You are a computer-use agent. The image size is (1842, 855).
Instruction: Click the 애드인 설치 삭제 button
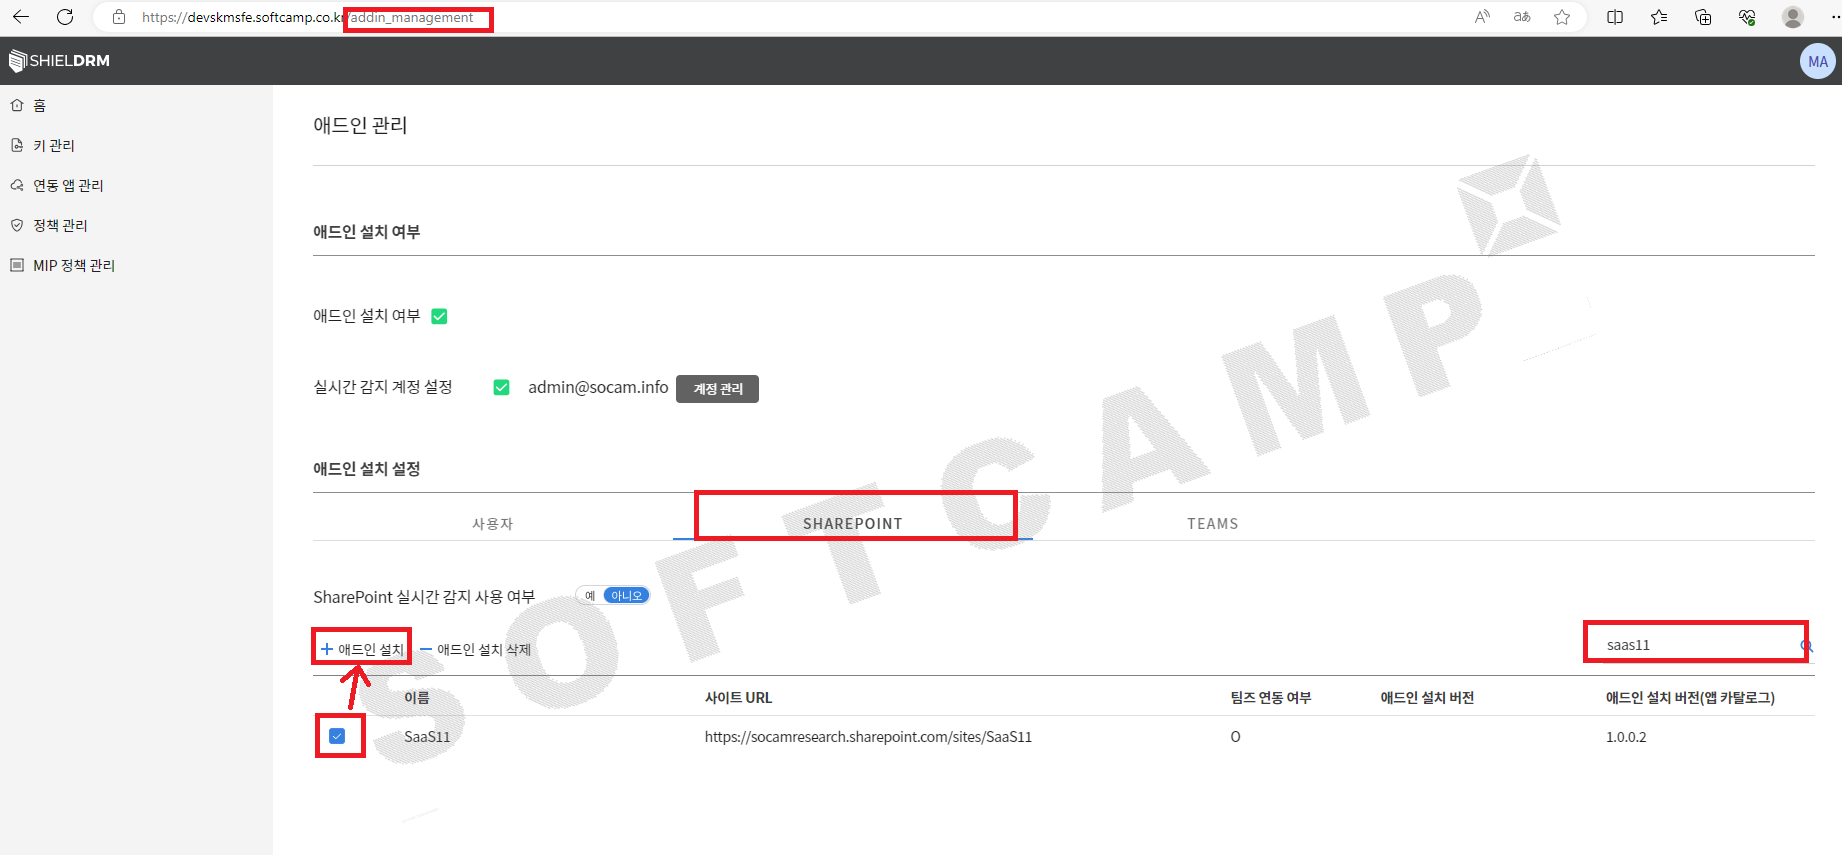tap(475, 649)
